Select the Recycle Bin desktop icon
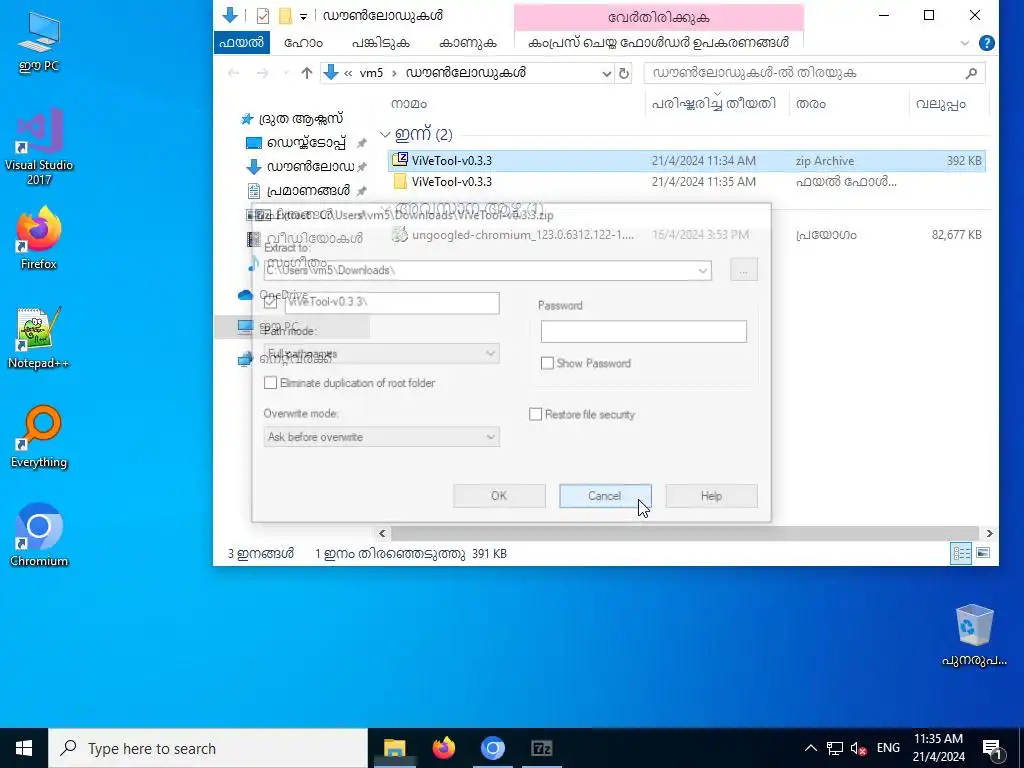Viewport: 1024px width, 768px height. 974,635
